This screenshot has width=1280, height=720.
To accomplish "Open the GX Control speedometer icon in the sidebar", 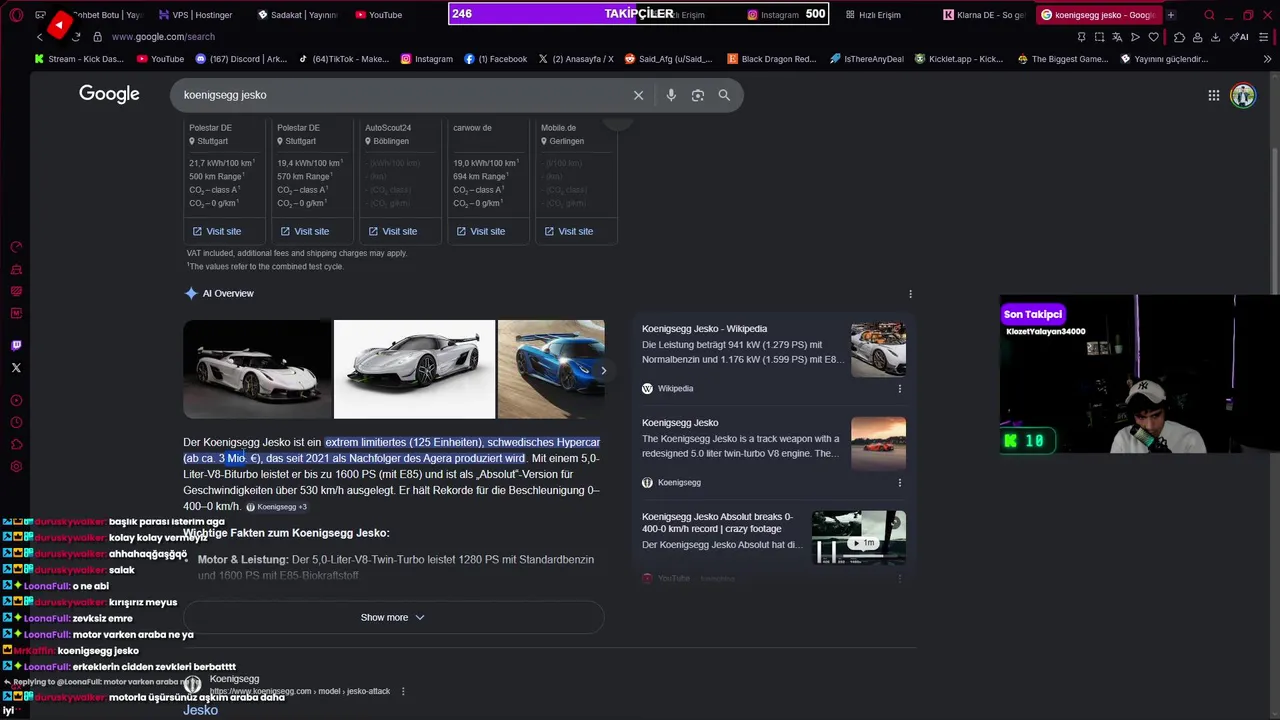I will pyautogui.click(x=16, y=247).
